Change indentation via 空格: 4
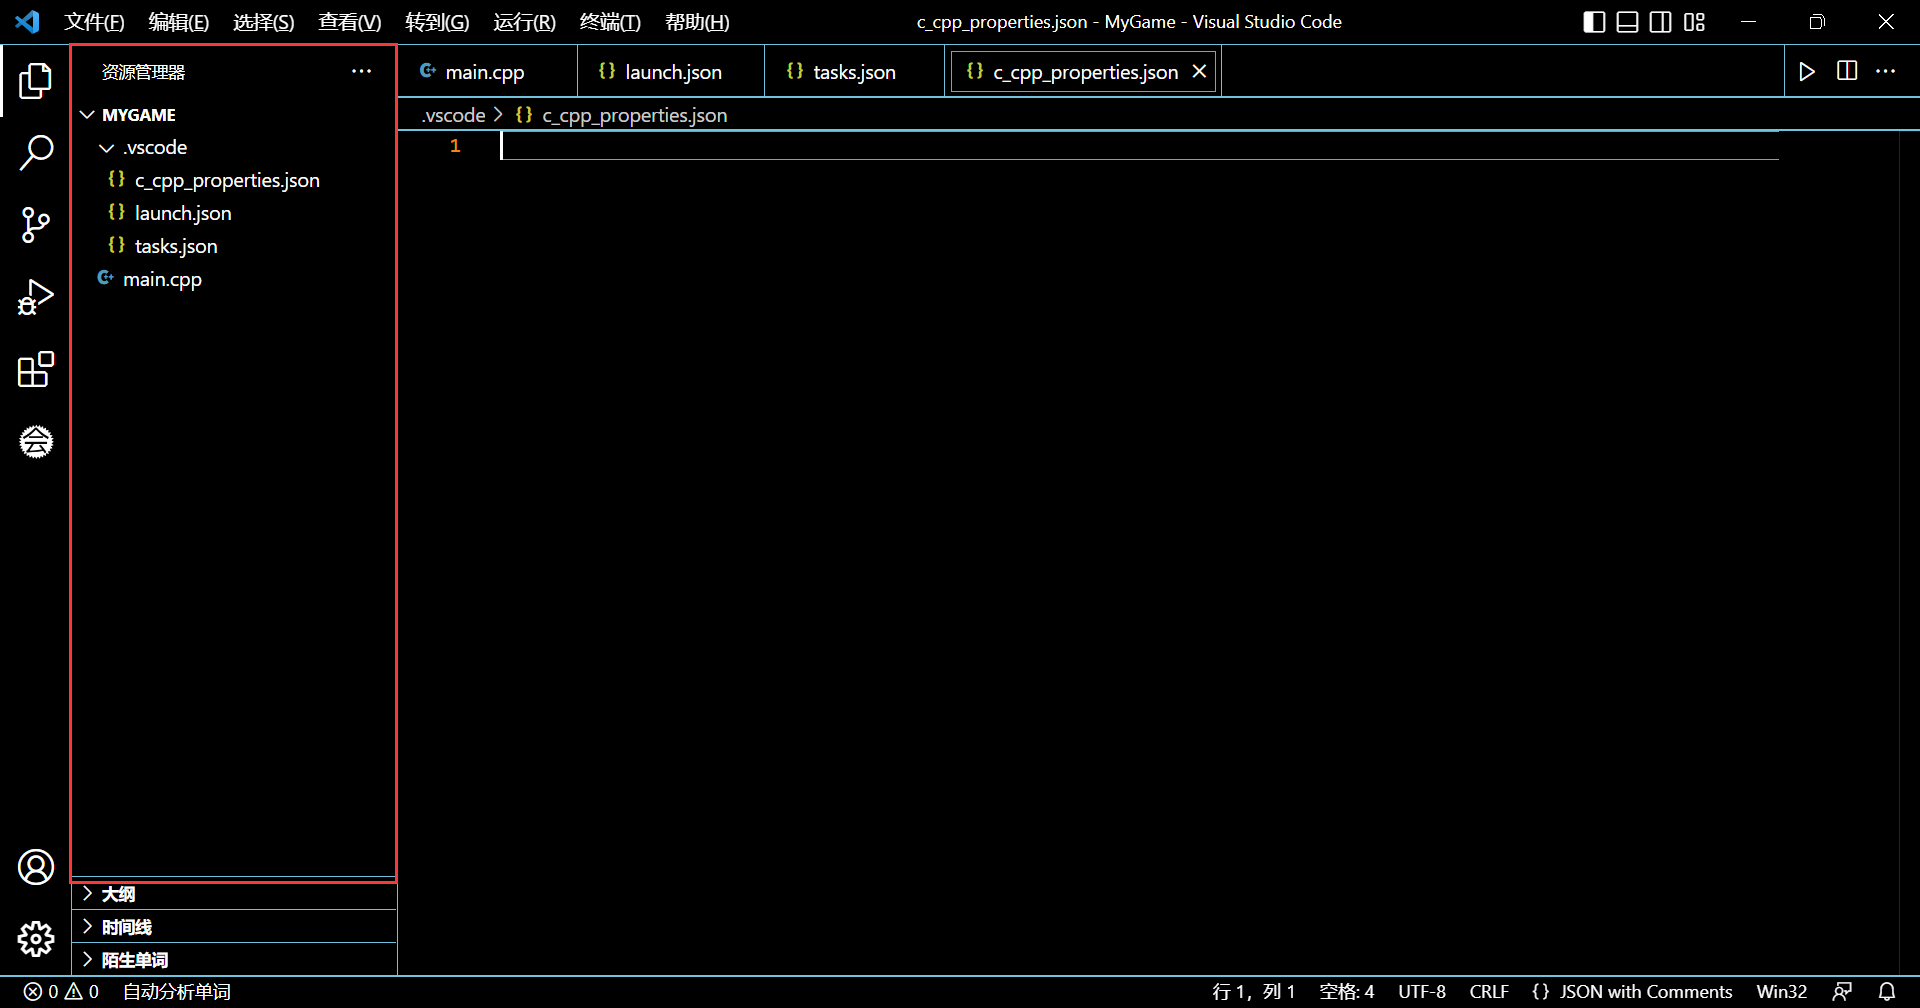 1346,991
